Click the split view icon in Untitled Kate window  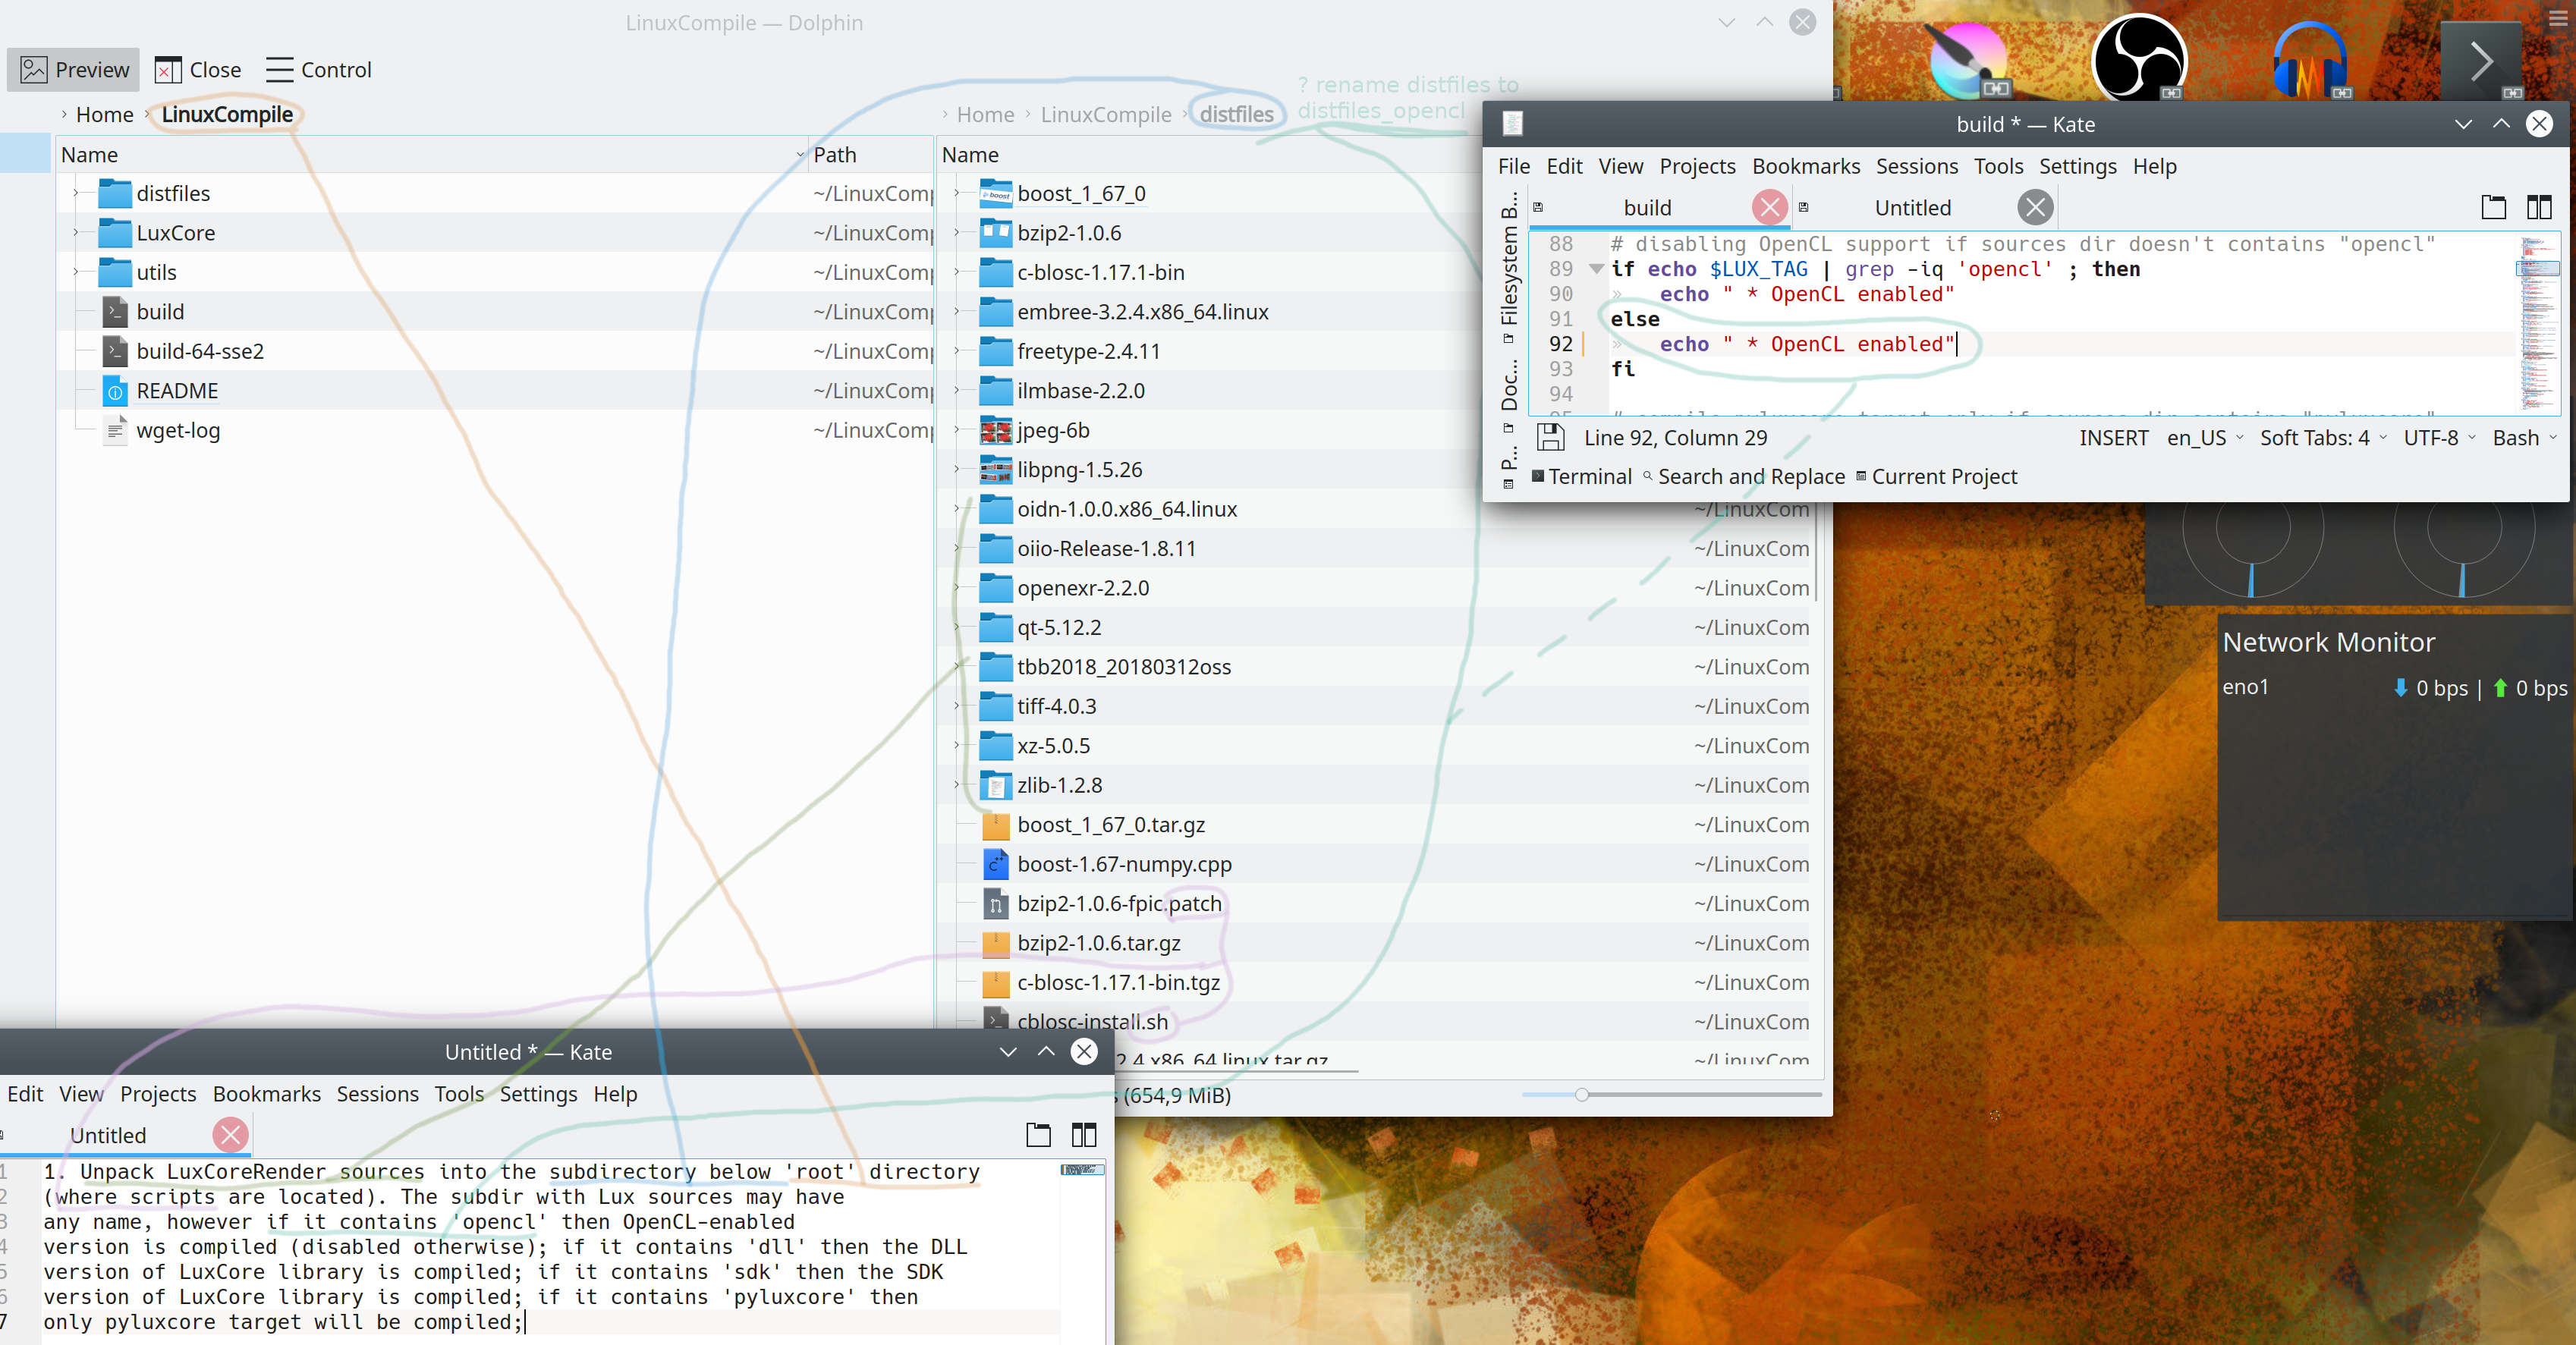(x=1084, y=1134)
